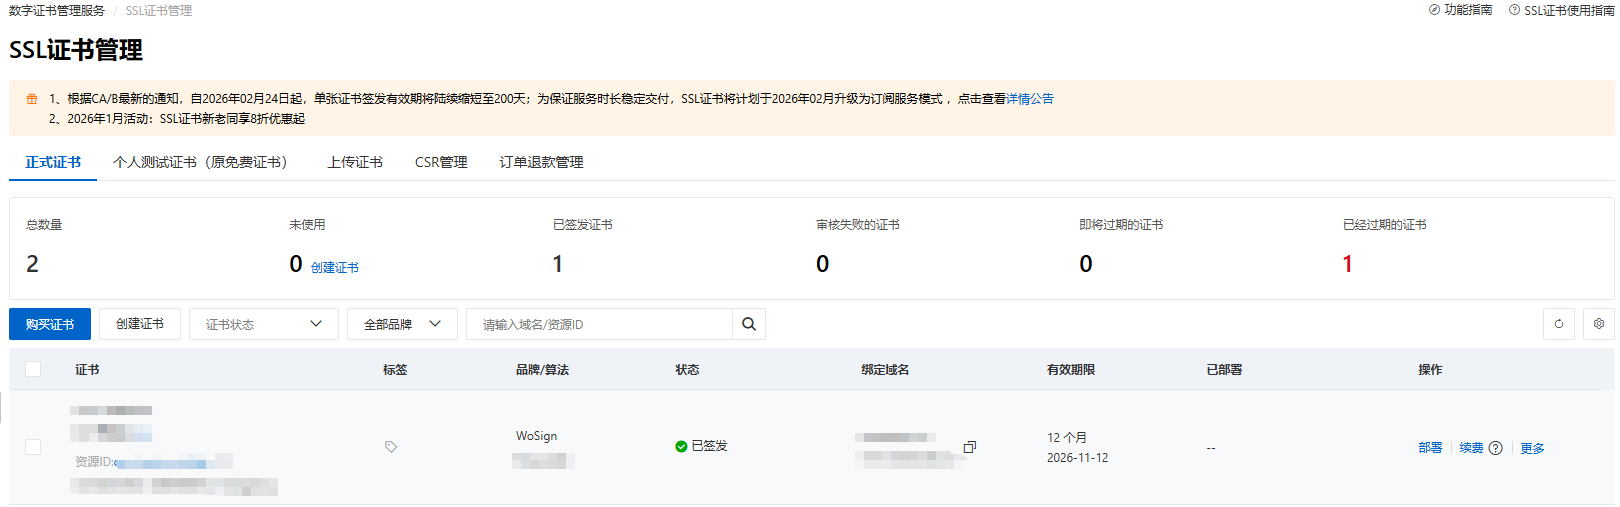Switch to 个人测试证书 tab
Image resolution: width=1620 pixels, height=507 pixels.
click(200, 162)
